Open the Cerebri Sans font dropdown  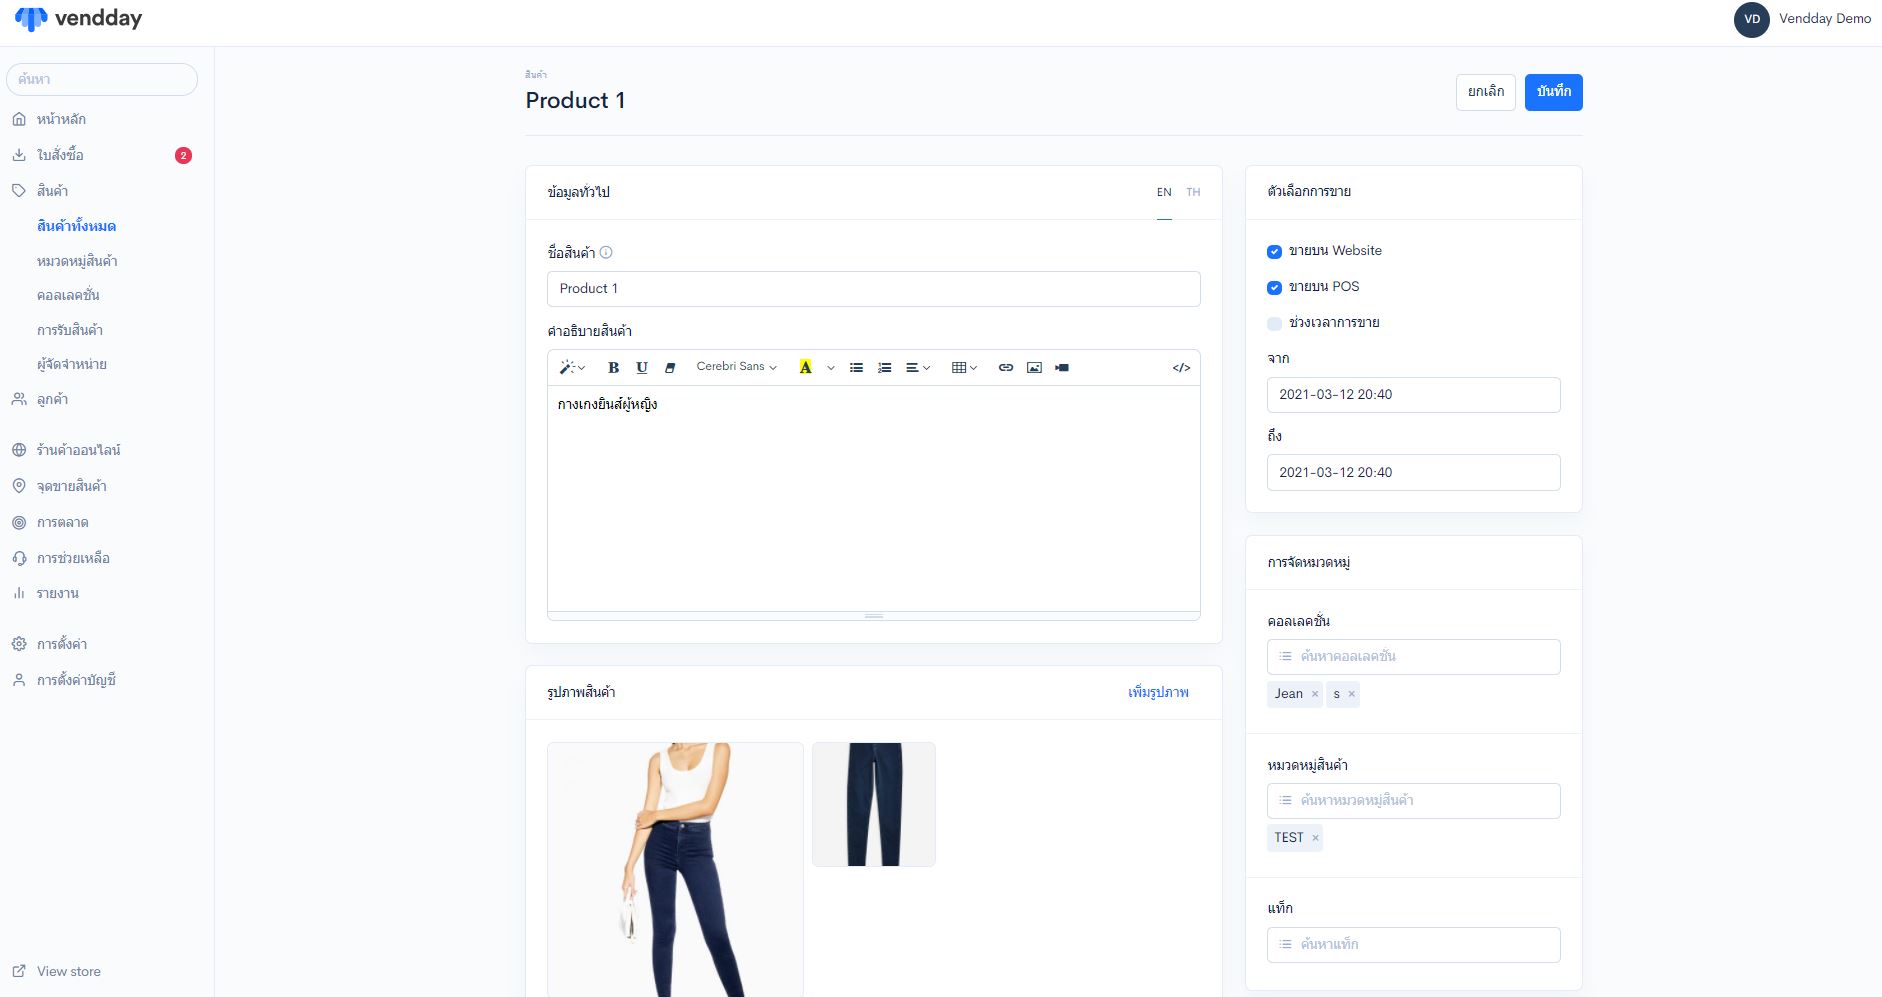736,367
